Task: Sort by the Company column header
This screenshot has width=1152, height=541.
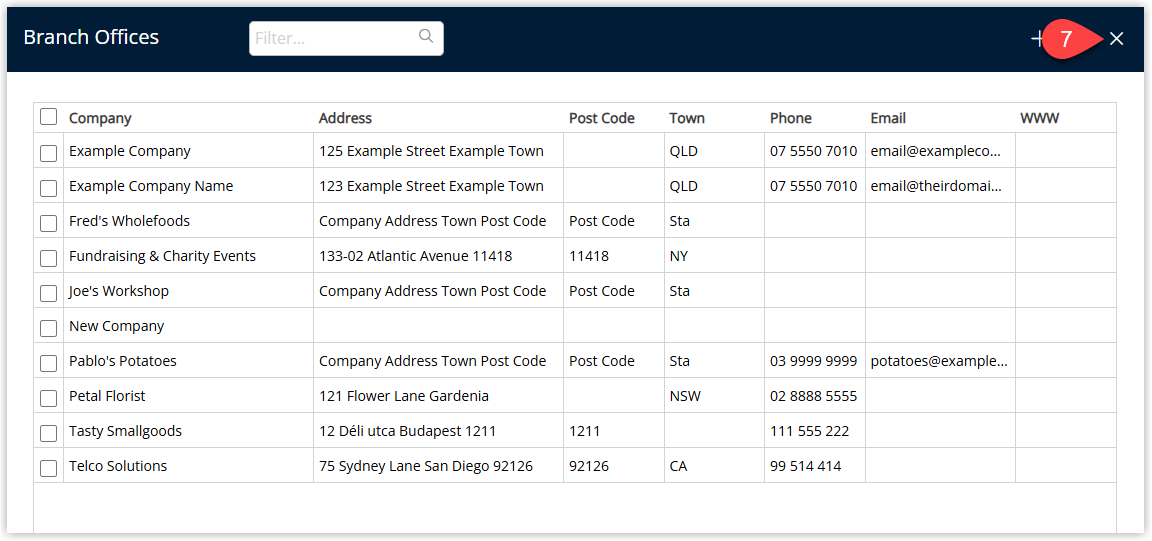Action: pos(100,118)
